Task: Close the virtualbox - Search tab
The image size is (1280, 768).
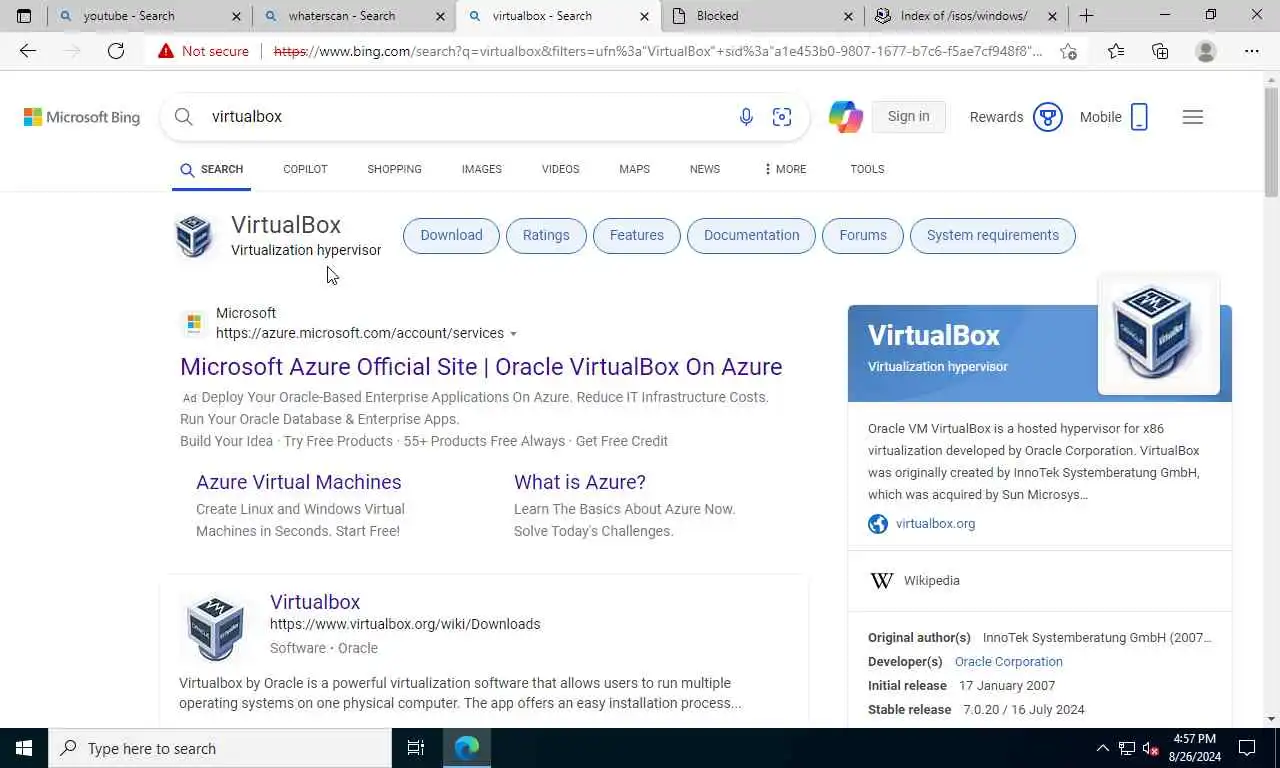Action: point(645,16)
